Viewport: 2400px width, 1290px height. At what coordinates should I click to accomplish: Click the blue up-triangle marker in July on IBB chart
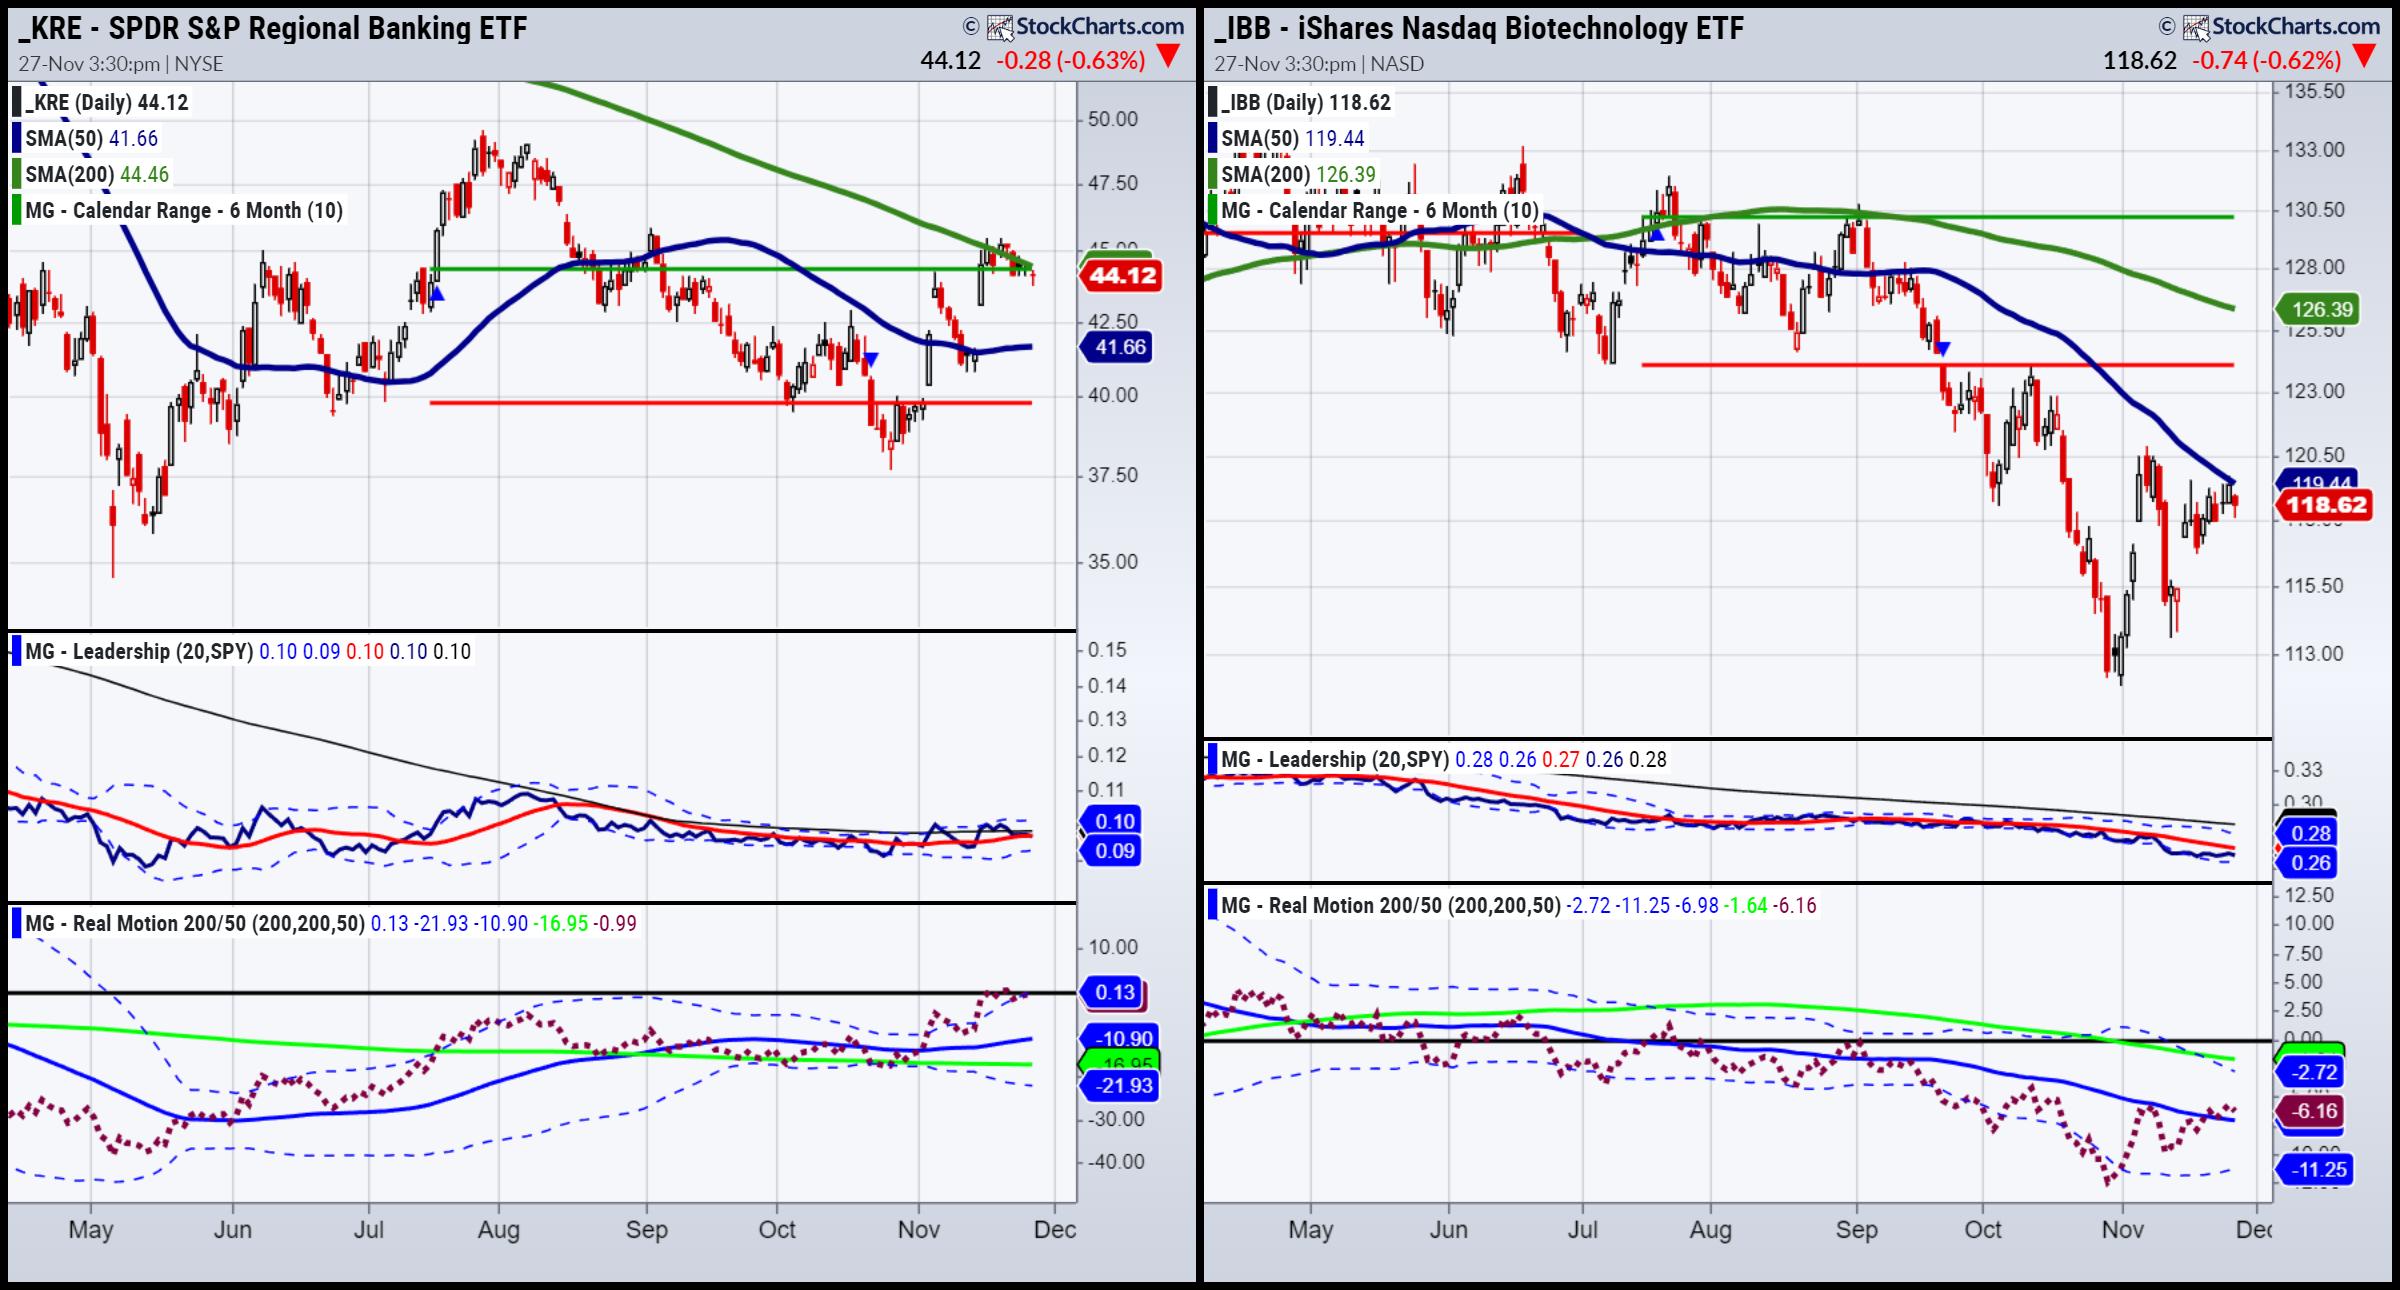coord(1655,234)
